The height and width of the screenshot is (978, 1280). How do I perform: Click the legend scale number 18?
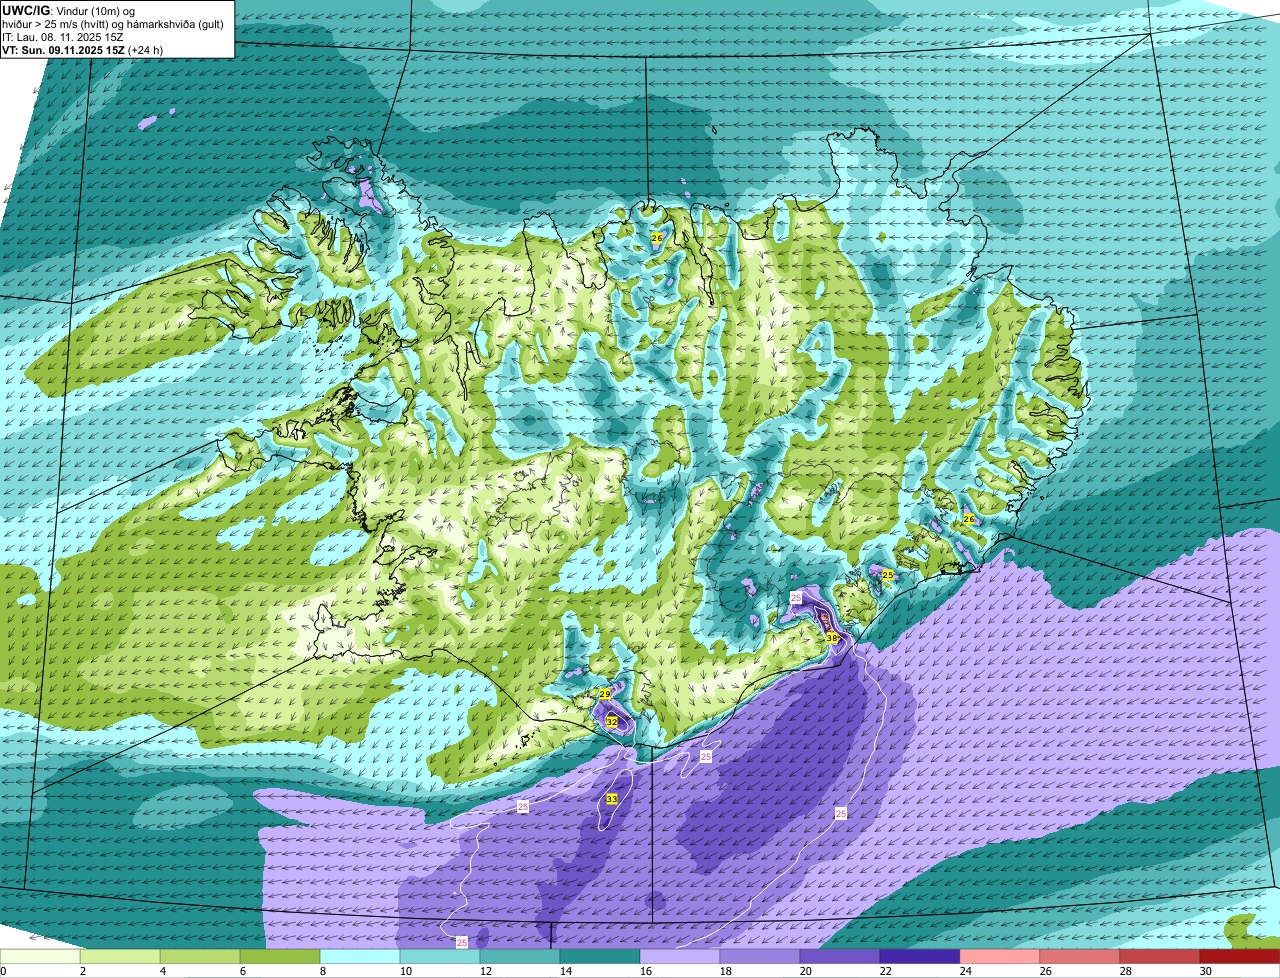point(725,971)
